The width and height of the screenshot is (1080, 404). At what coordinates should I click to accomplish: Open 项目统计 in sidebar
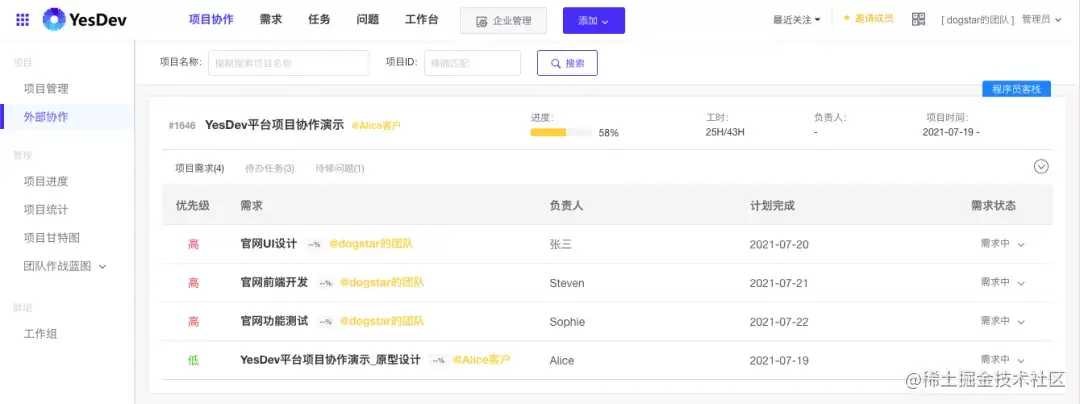point(46,210)
